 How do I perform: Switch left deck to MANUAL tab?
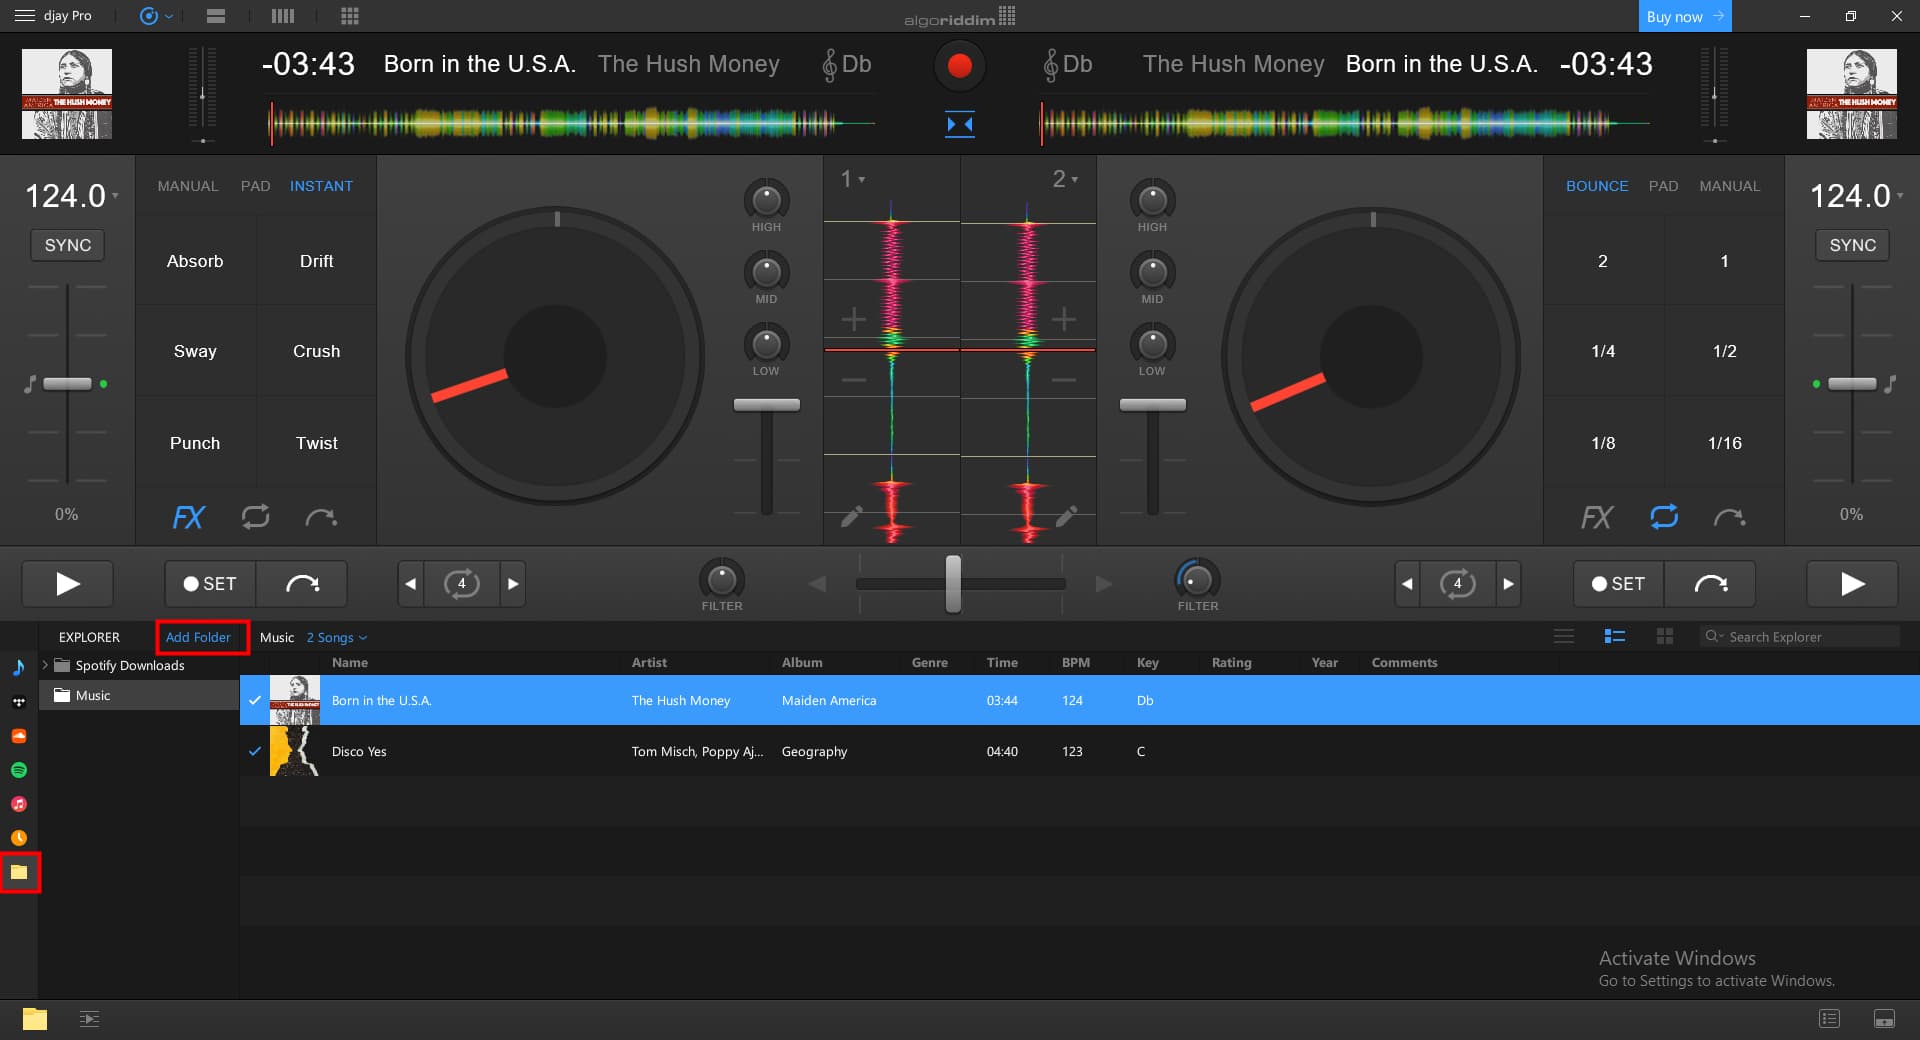[188, 186]
